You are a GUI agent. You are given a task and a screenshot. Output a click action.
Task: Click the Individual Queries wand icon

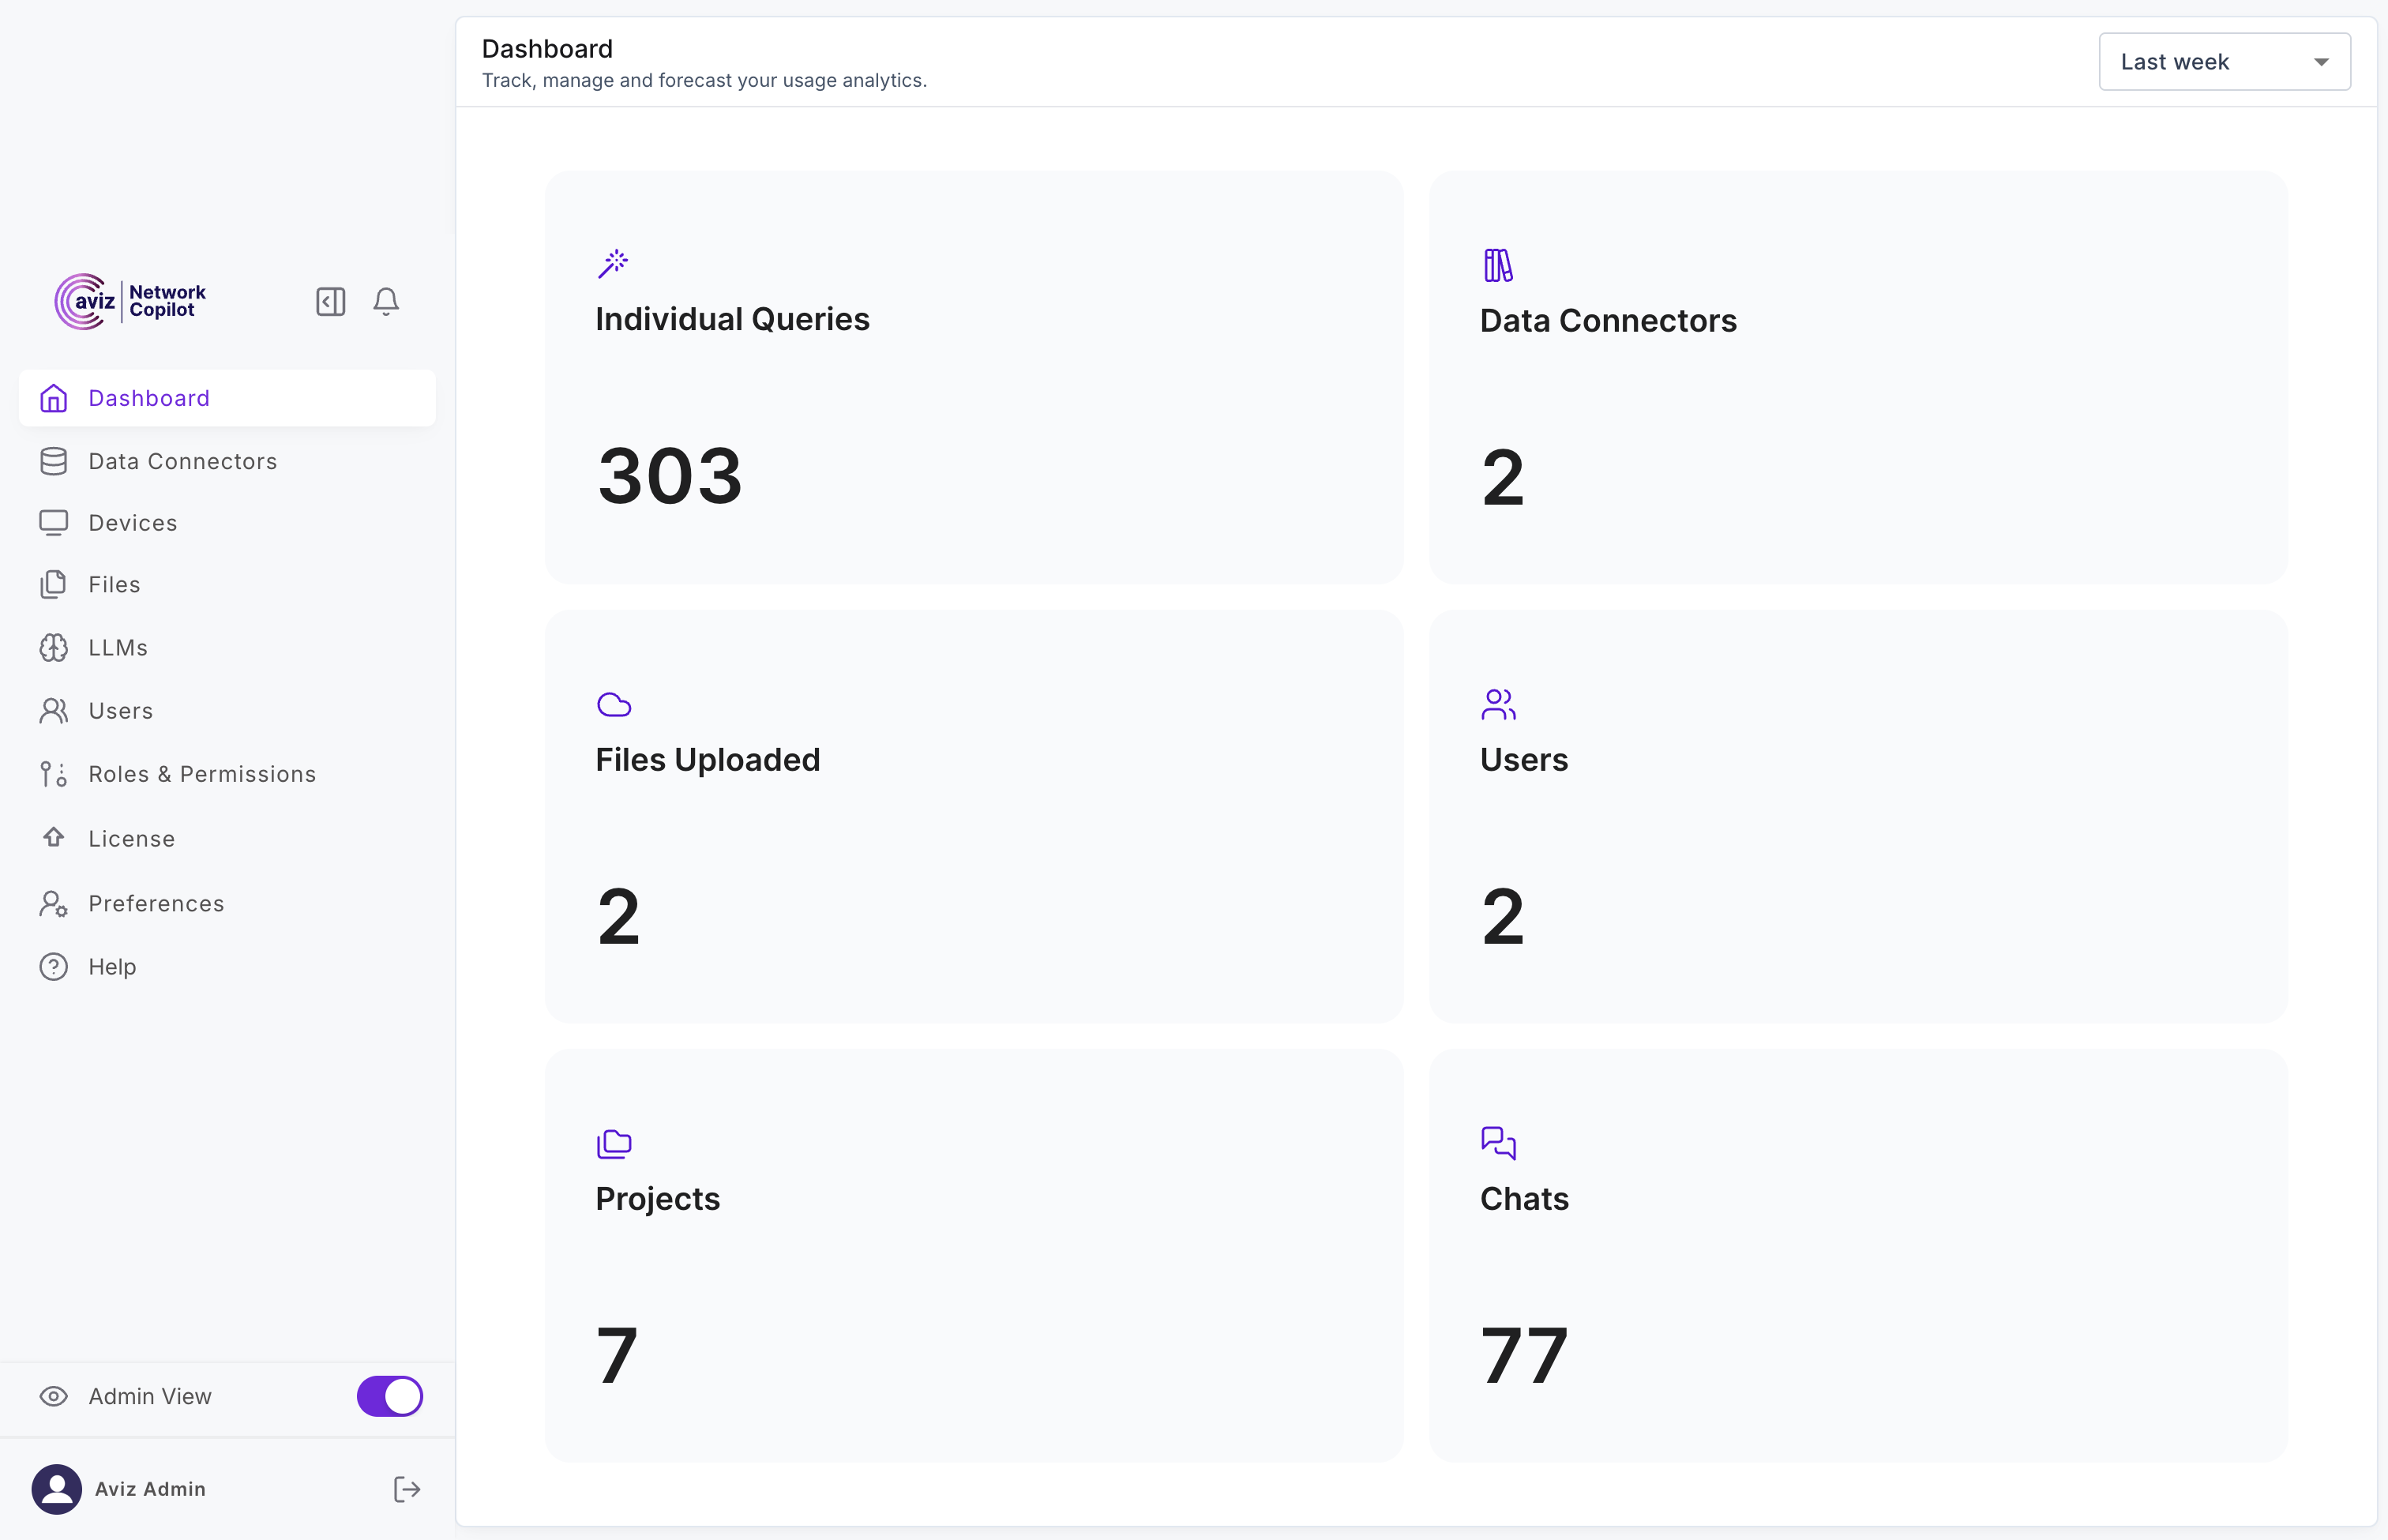613,264
